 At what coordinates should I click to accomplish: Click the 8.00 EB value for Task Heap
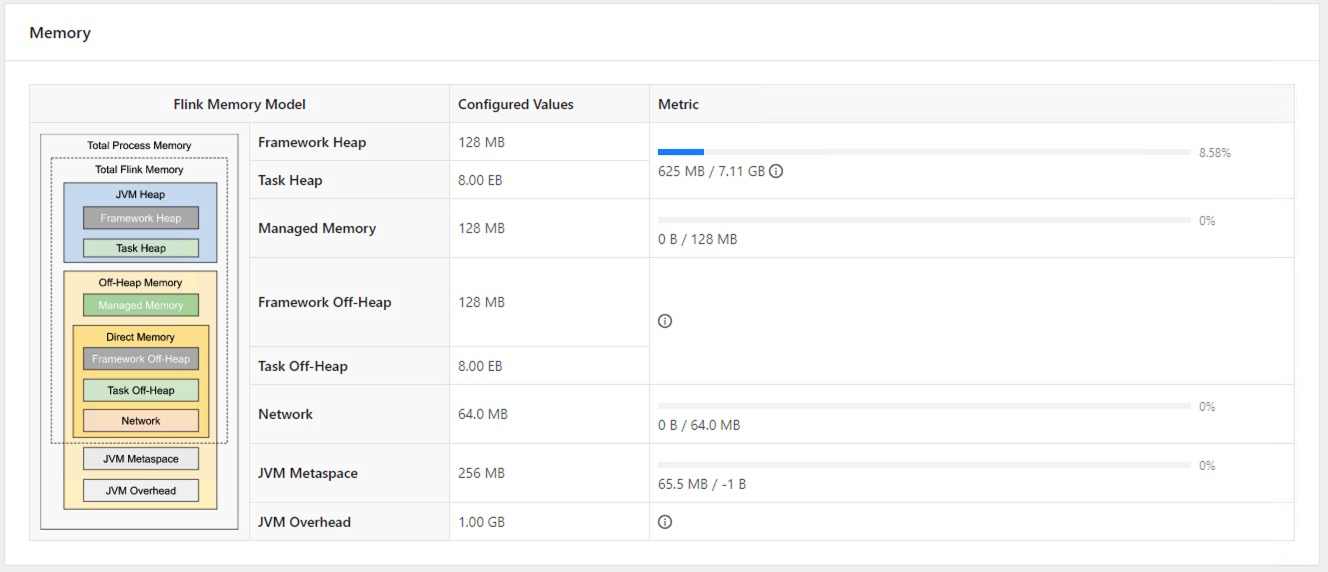[x=480, y=180]
